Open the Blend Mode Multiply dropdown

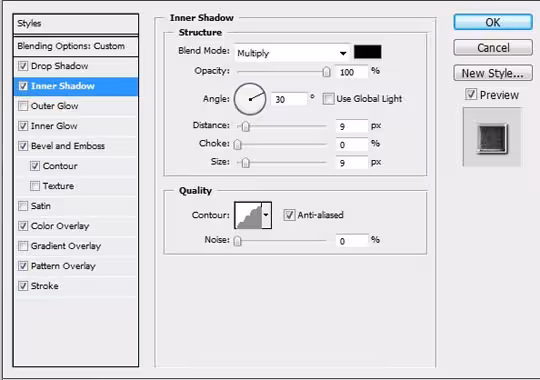click(x=292, y=53)
